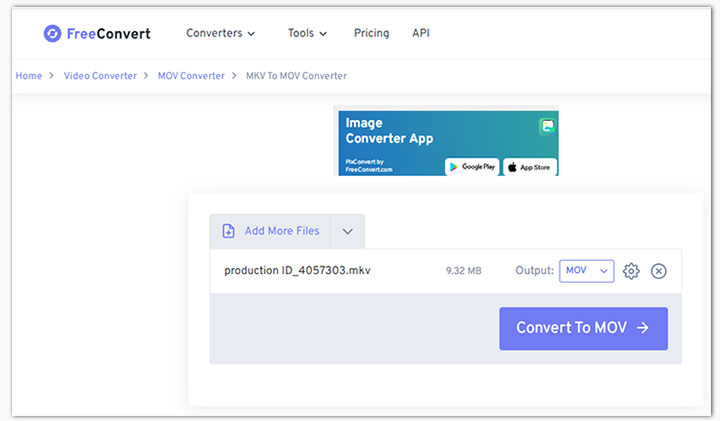Viewport: 720px width, 421px height.
Task: Go to the Pricing page
Action: 371,33
